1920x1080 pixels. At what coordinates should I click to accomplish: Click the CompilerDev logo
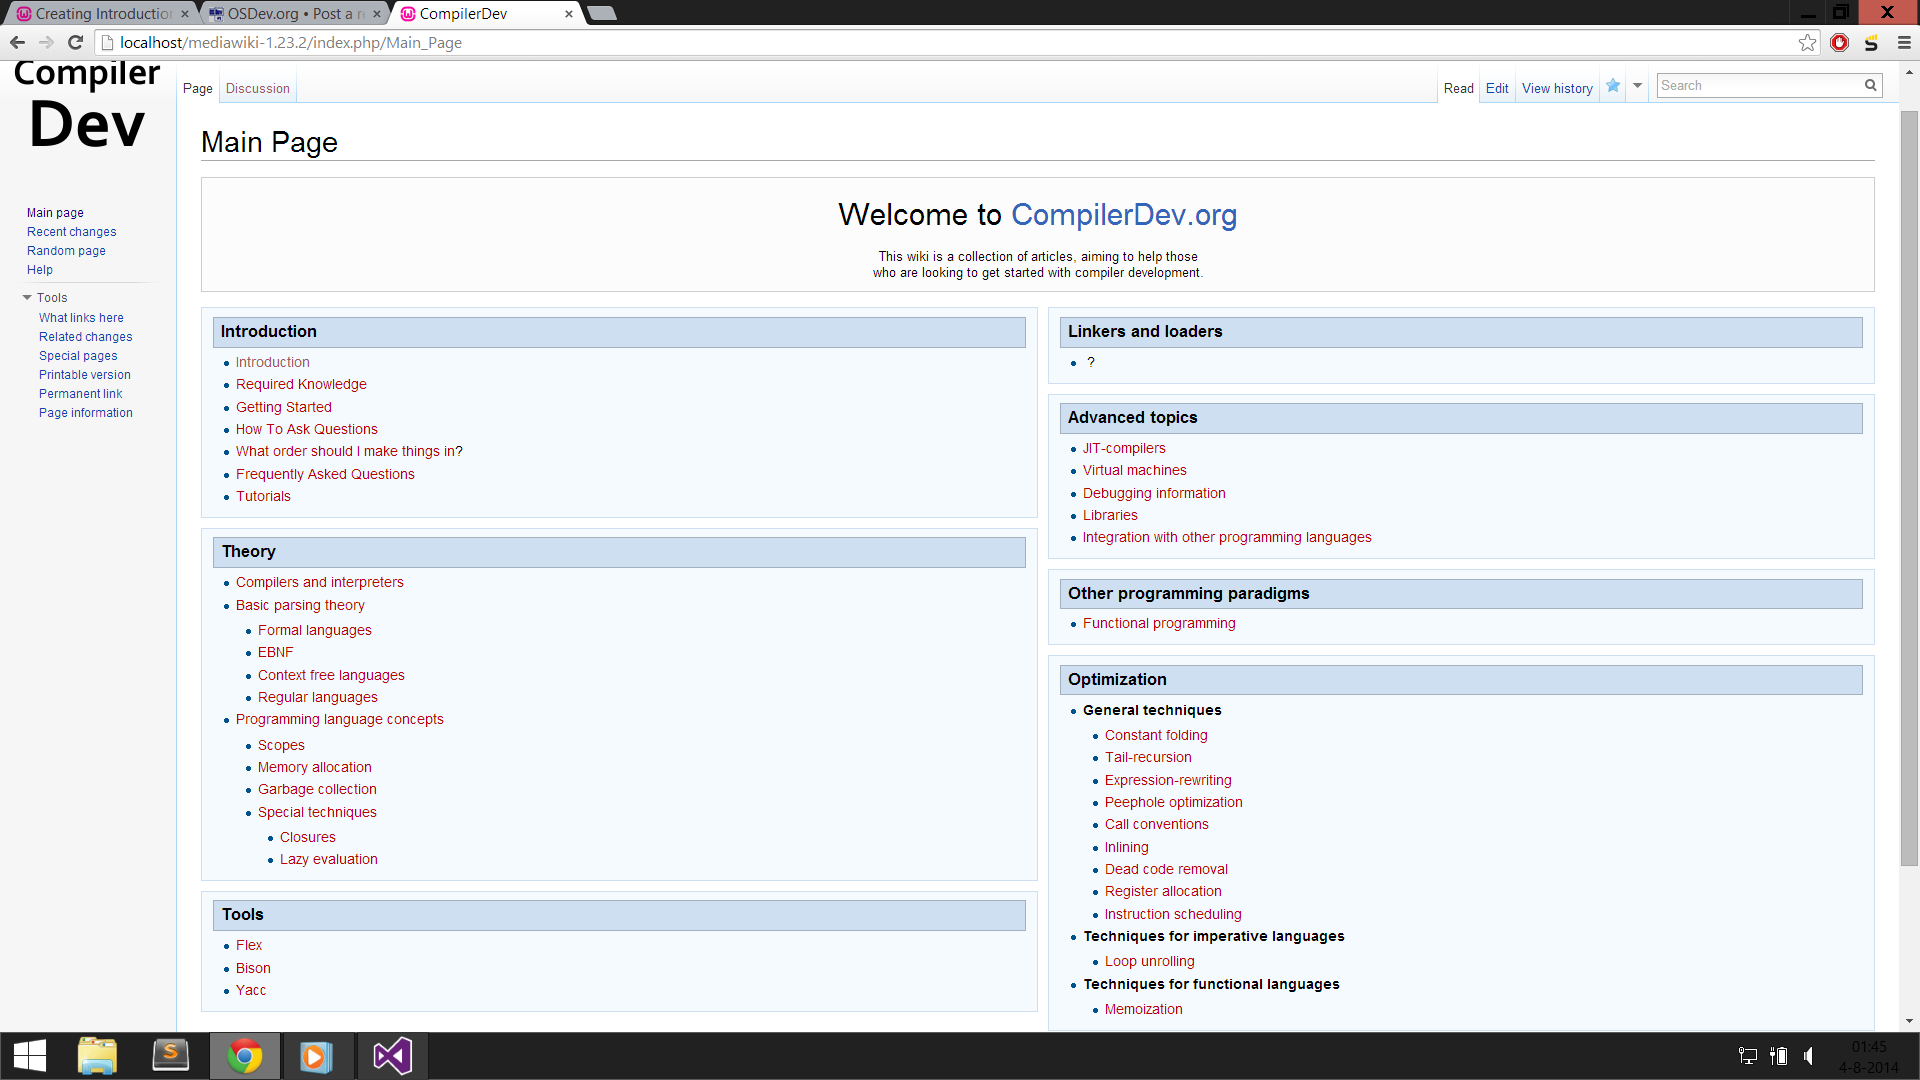(x=87, y=105)
